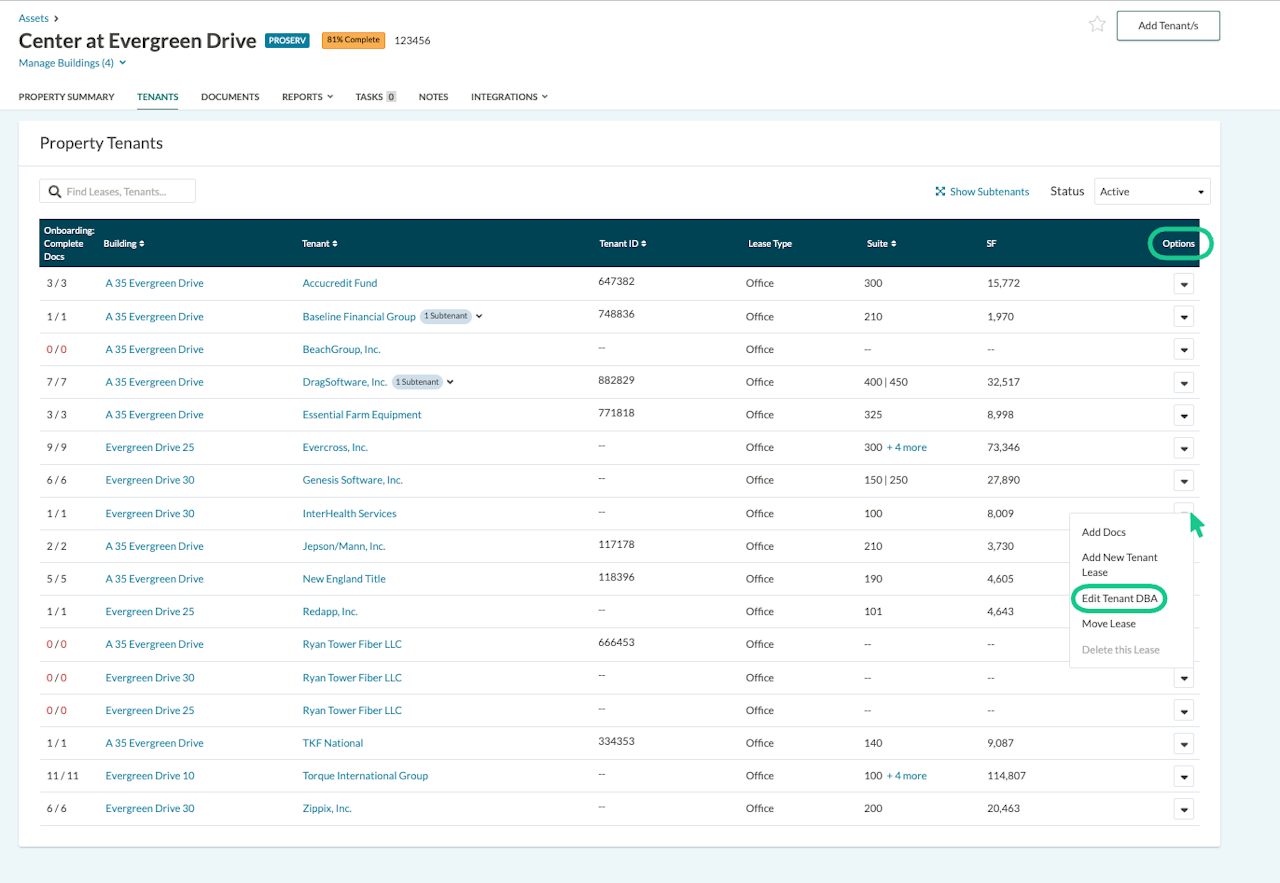Choose Move Lease from context menu
The height and width of the screenshot is (883, 1280).
pos(1108,624)
